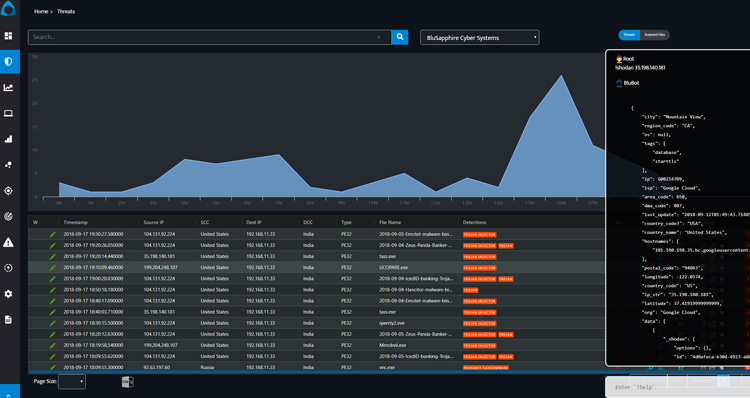Open the crosshair target sidebar icon

8,191
